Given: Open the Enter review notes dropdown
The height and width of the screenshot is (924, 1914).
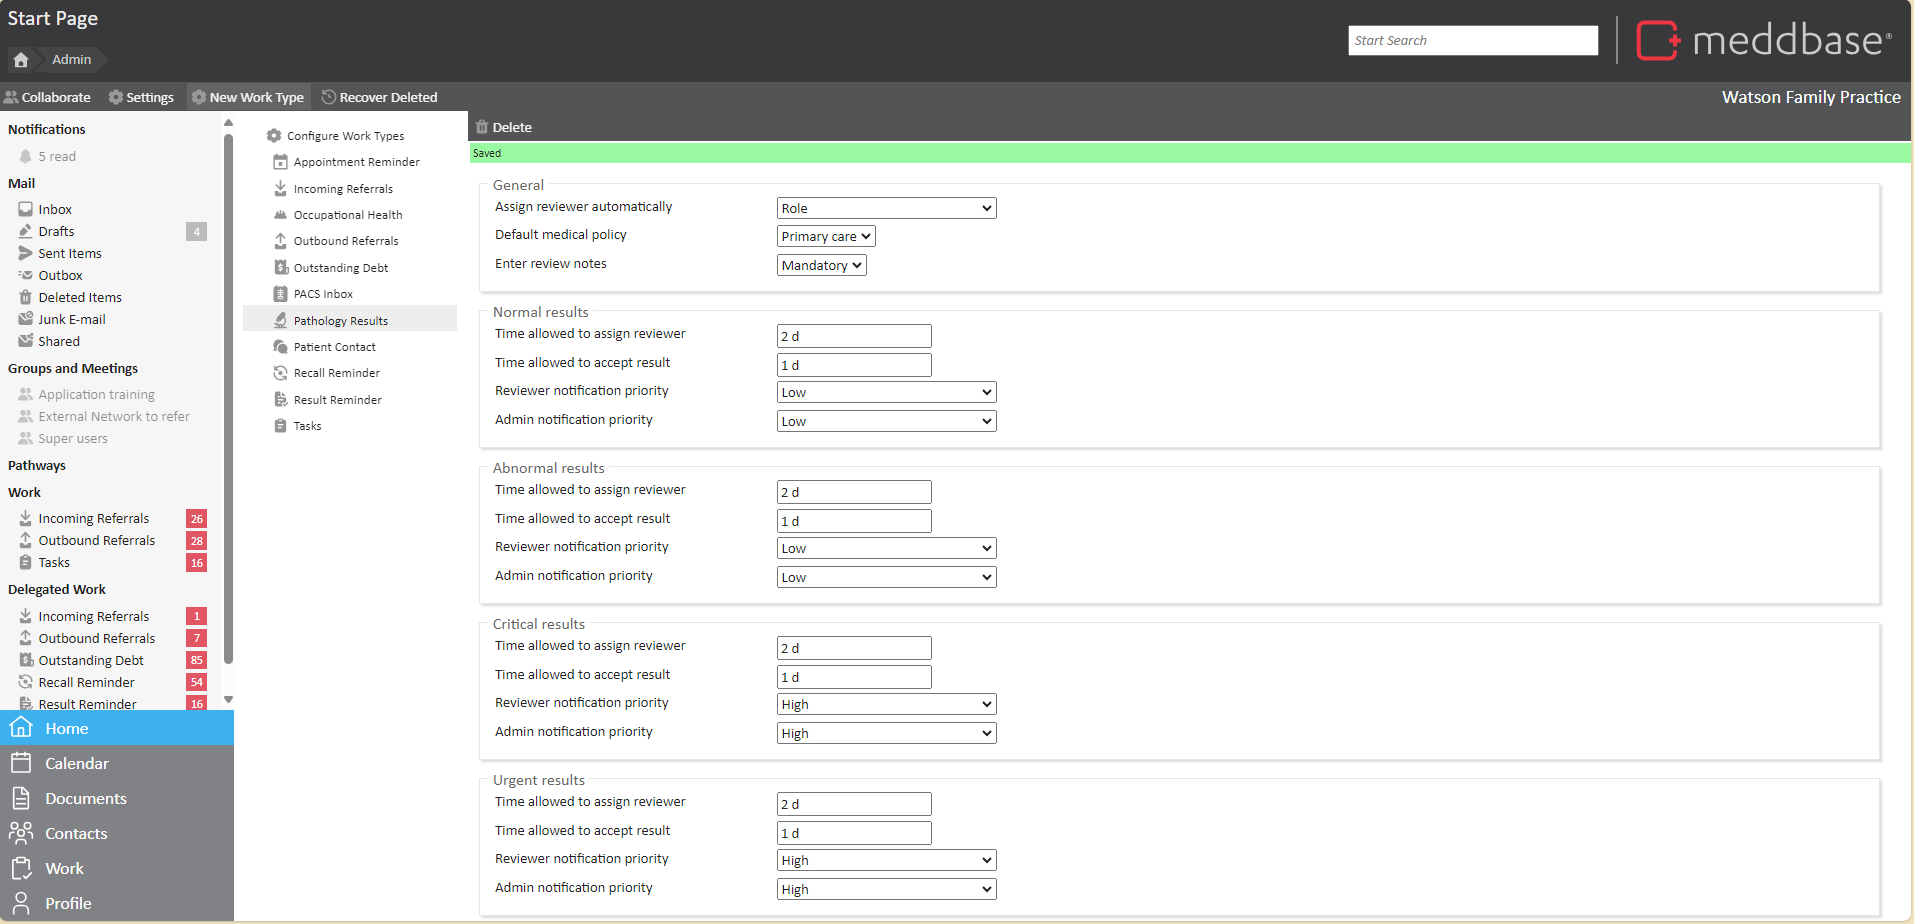Looking at the screenshot, I should (x=821, y=265).
